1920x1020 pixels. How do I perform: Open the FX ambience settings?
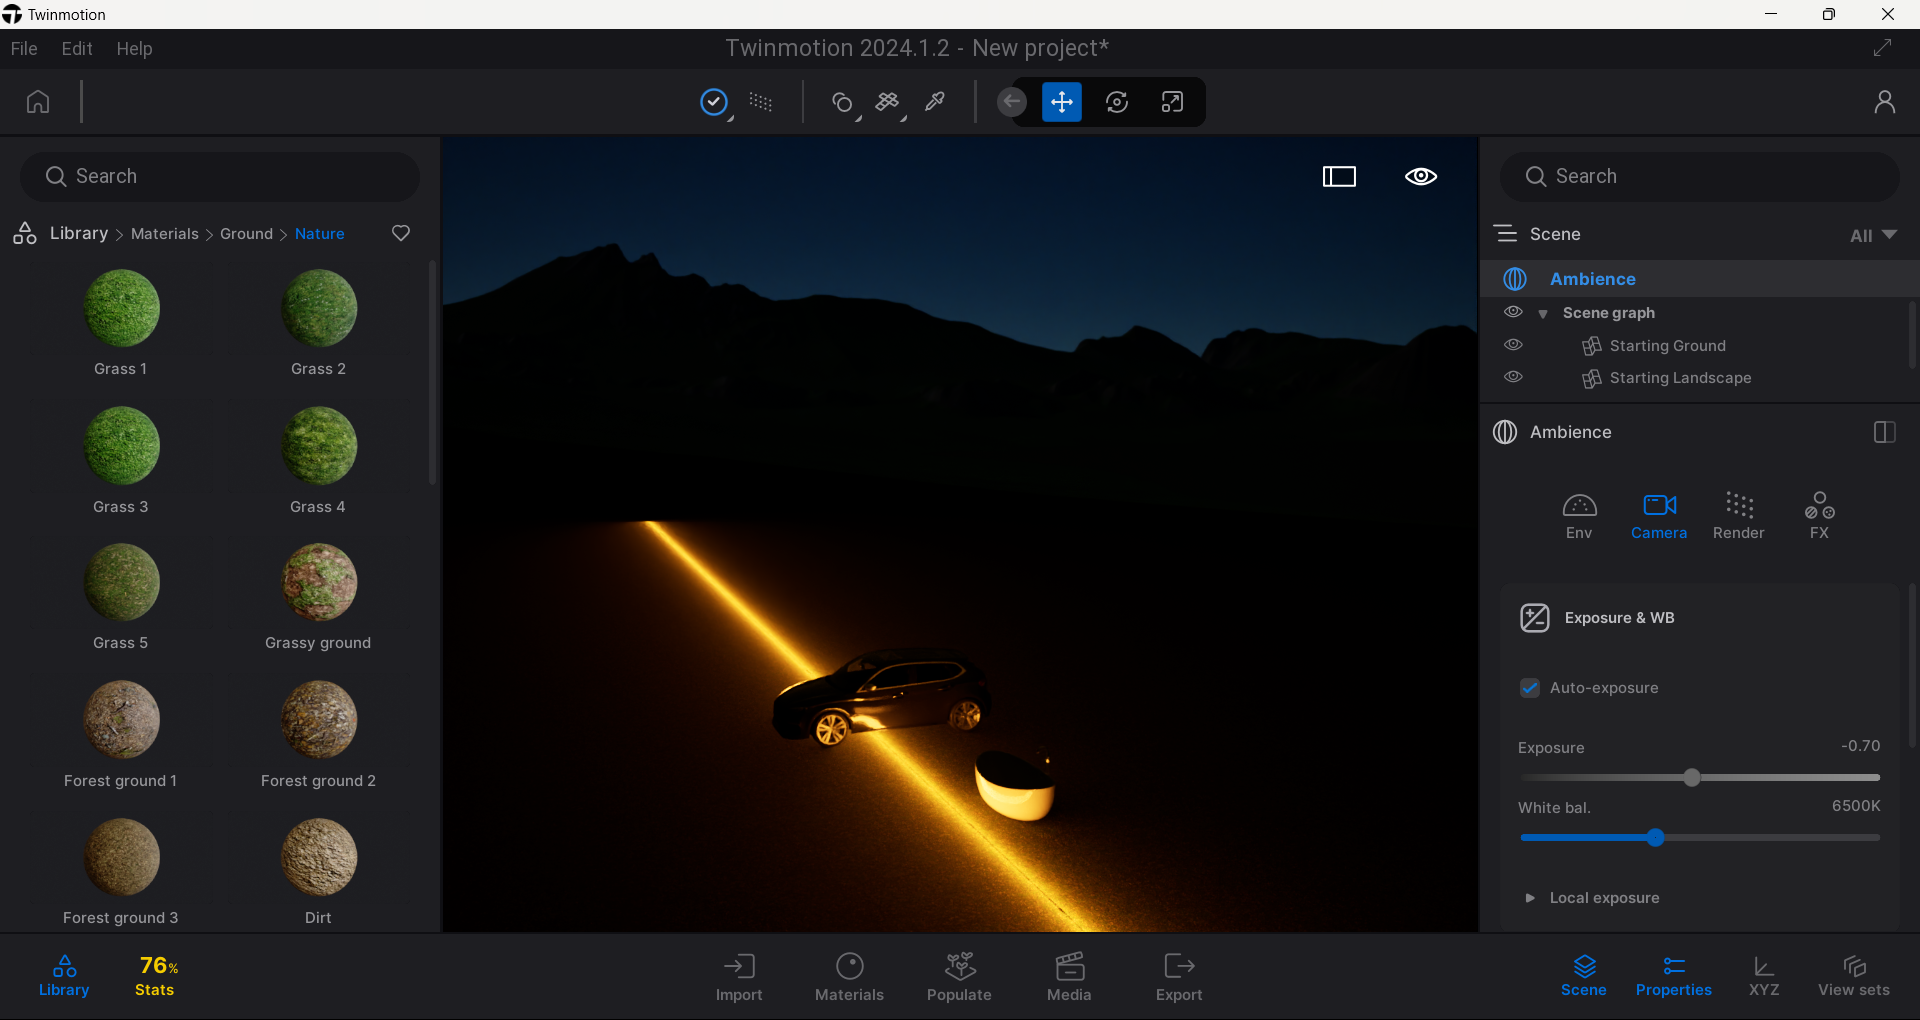point(1819,516)
